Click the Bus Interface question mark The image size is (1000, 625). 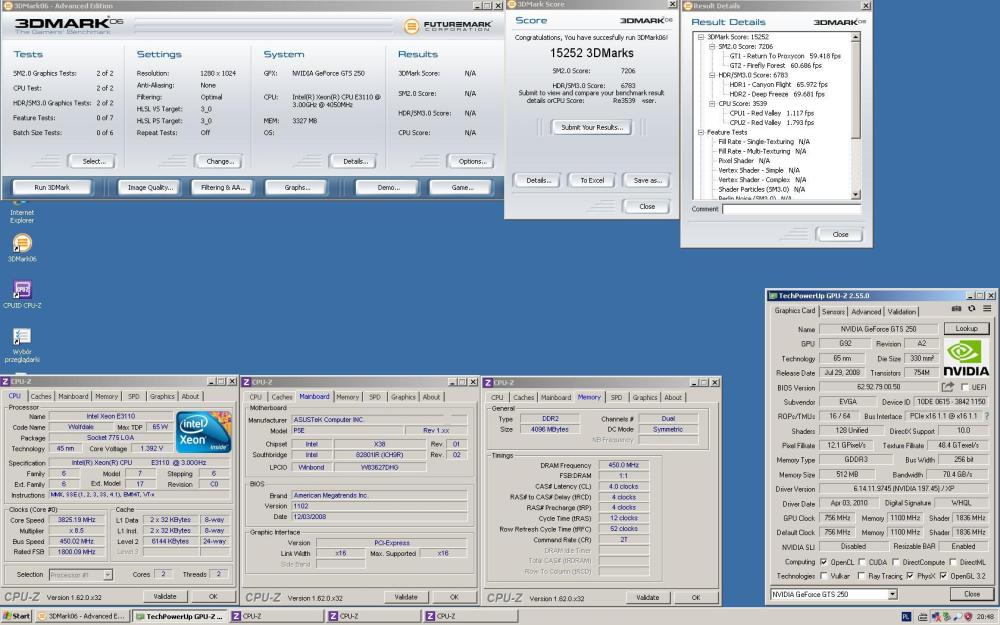(x=985, y=415)
